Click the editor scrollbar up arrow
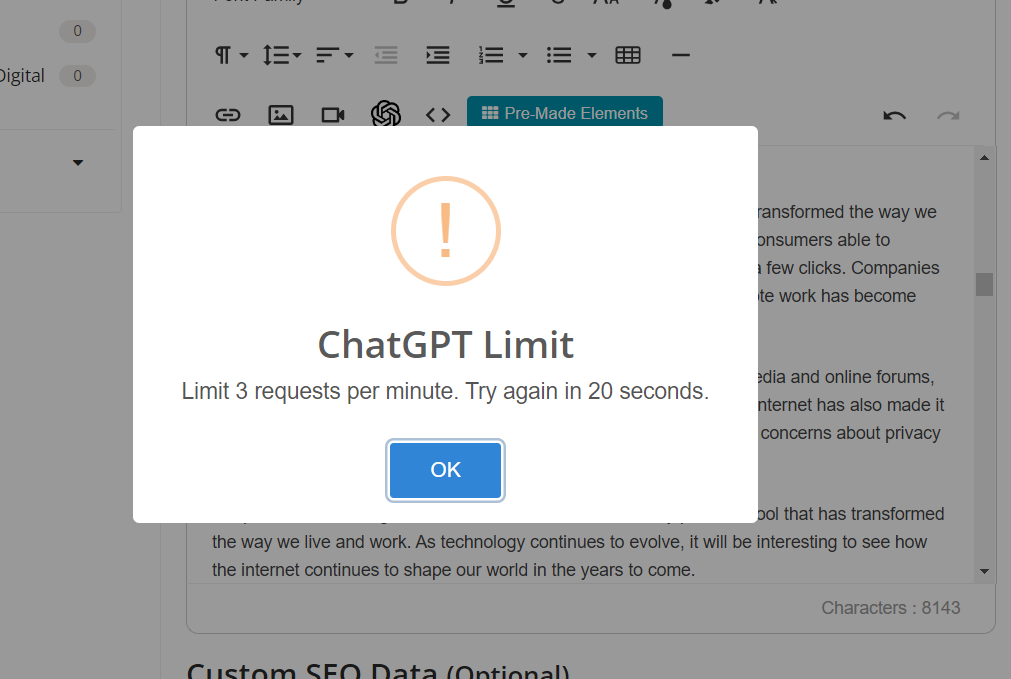This screenshot has width=1011, height=679. pyautogui.click(x=984, y=157)
